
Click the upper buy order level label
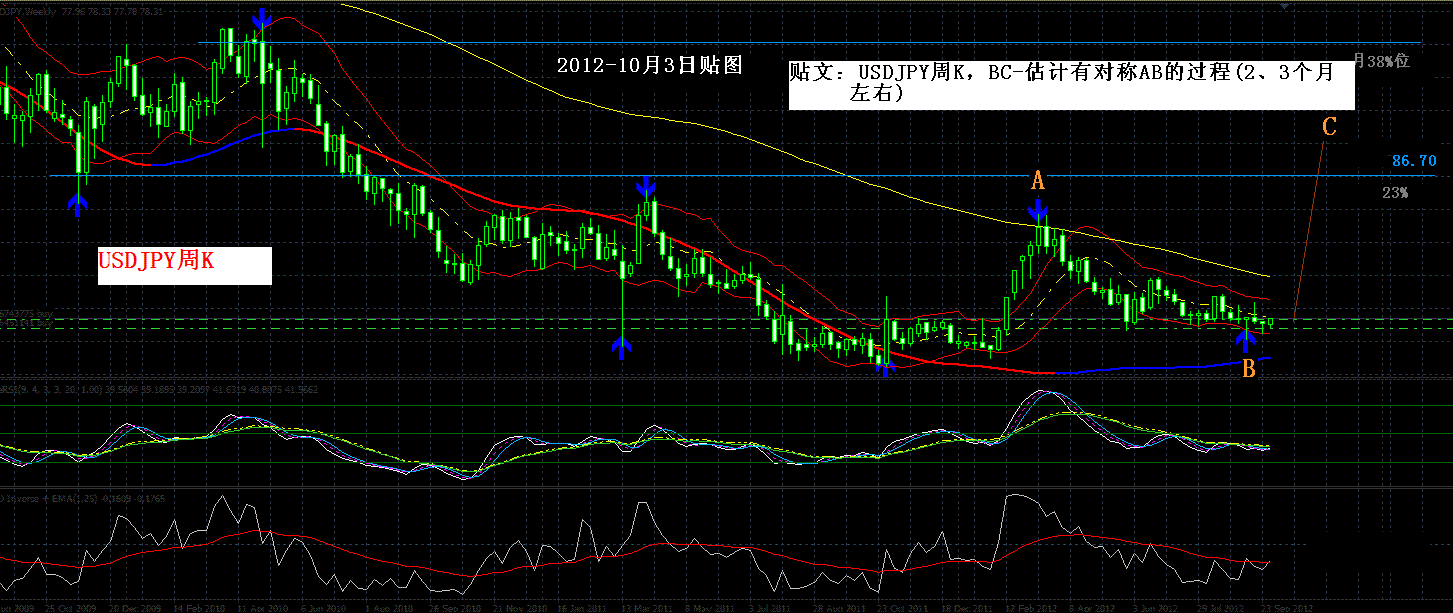(x=27, y=314)
